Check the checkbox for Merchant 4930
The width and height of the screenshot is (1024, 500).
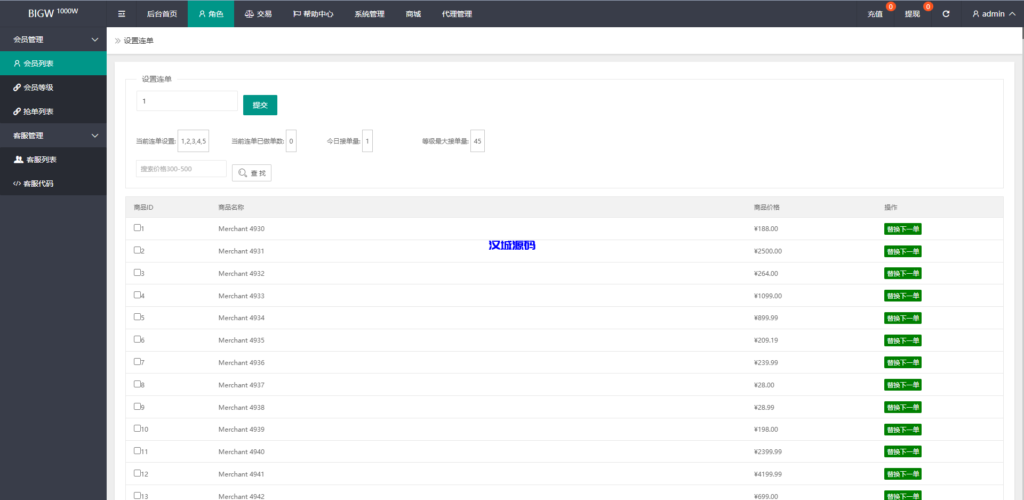pos(138,228)
